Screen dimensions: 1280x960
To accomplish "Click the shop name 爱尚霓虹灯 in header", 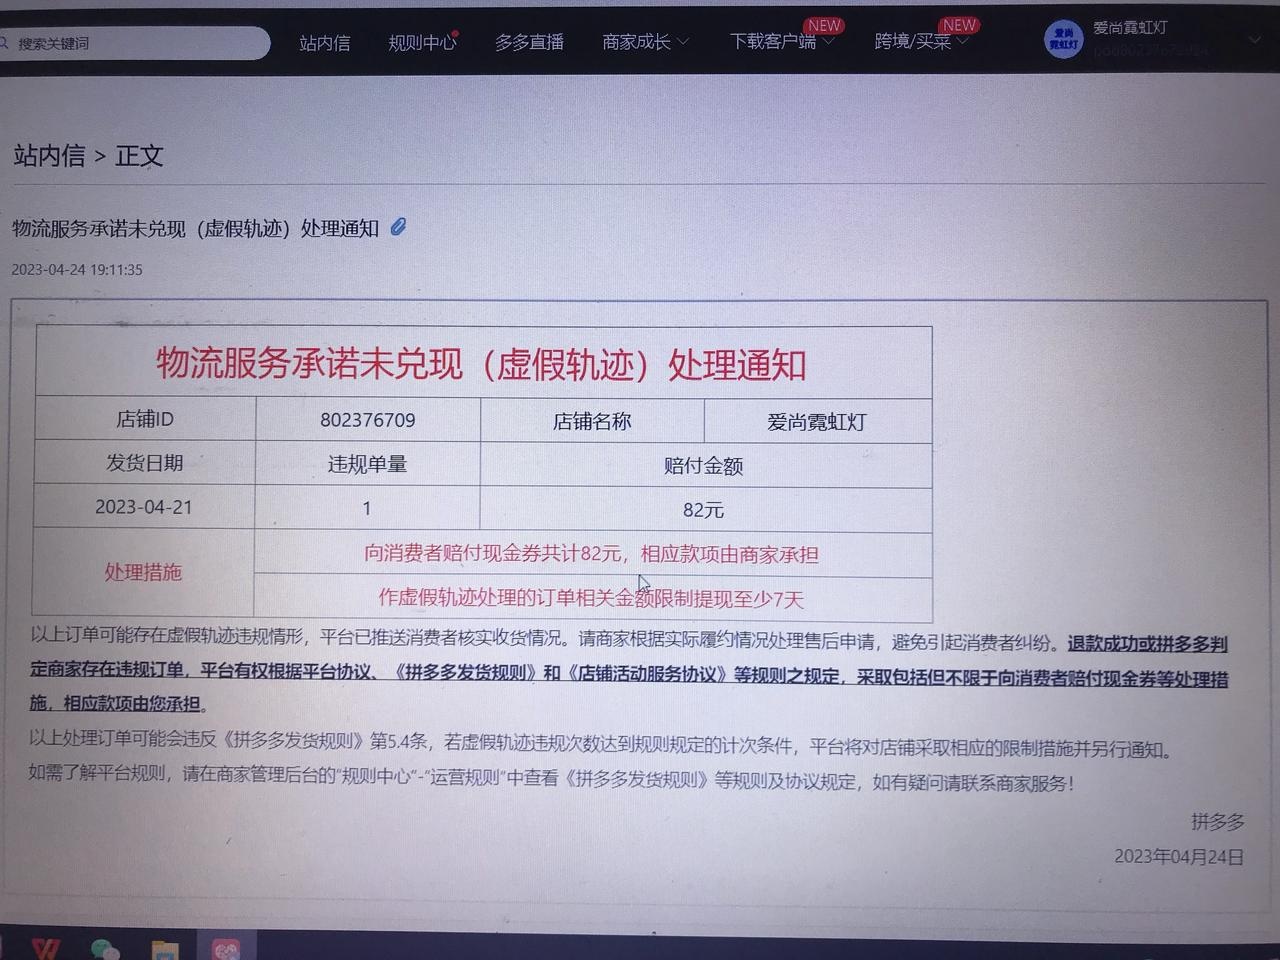I will tap(1130, 28).
